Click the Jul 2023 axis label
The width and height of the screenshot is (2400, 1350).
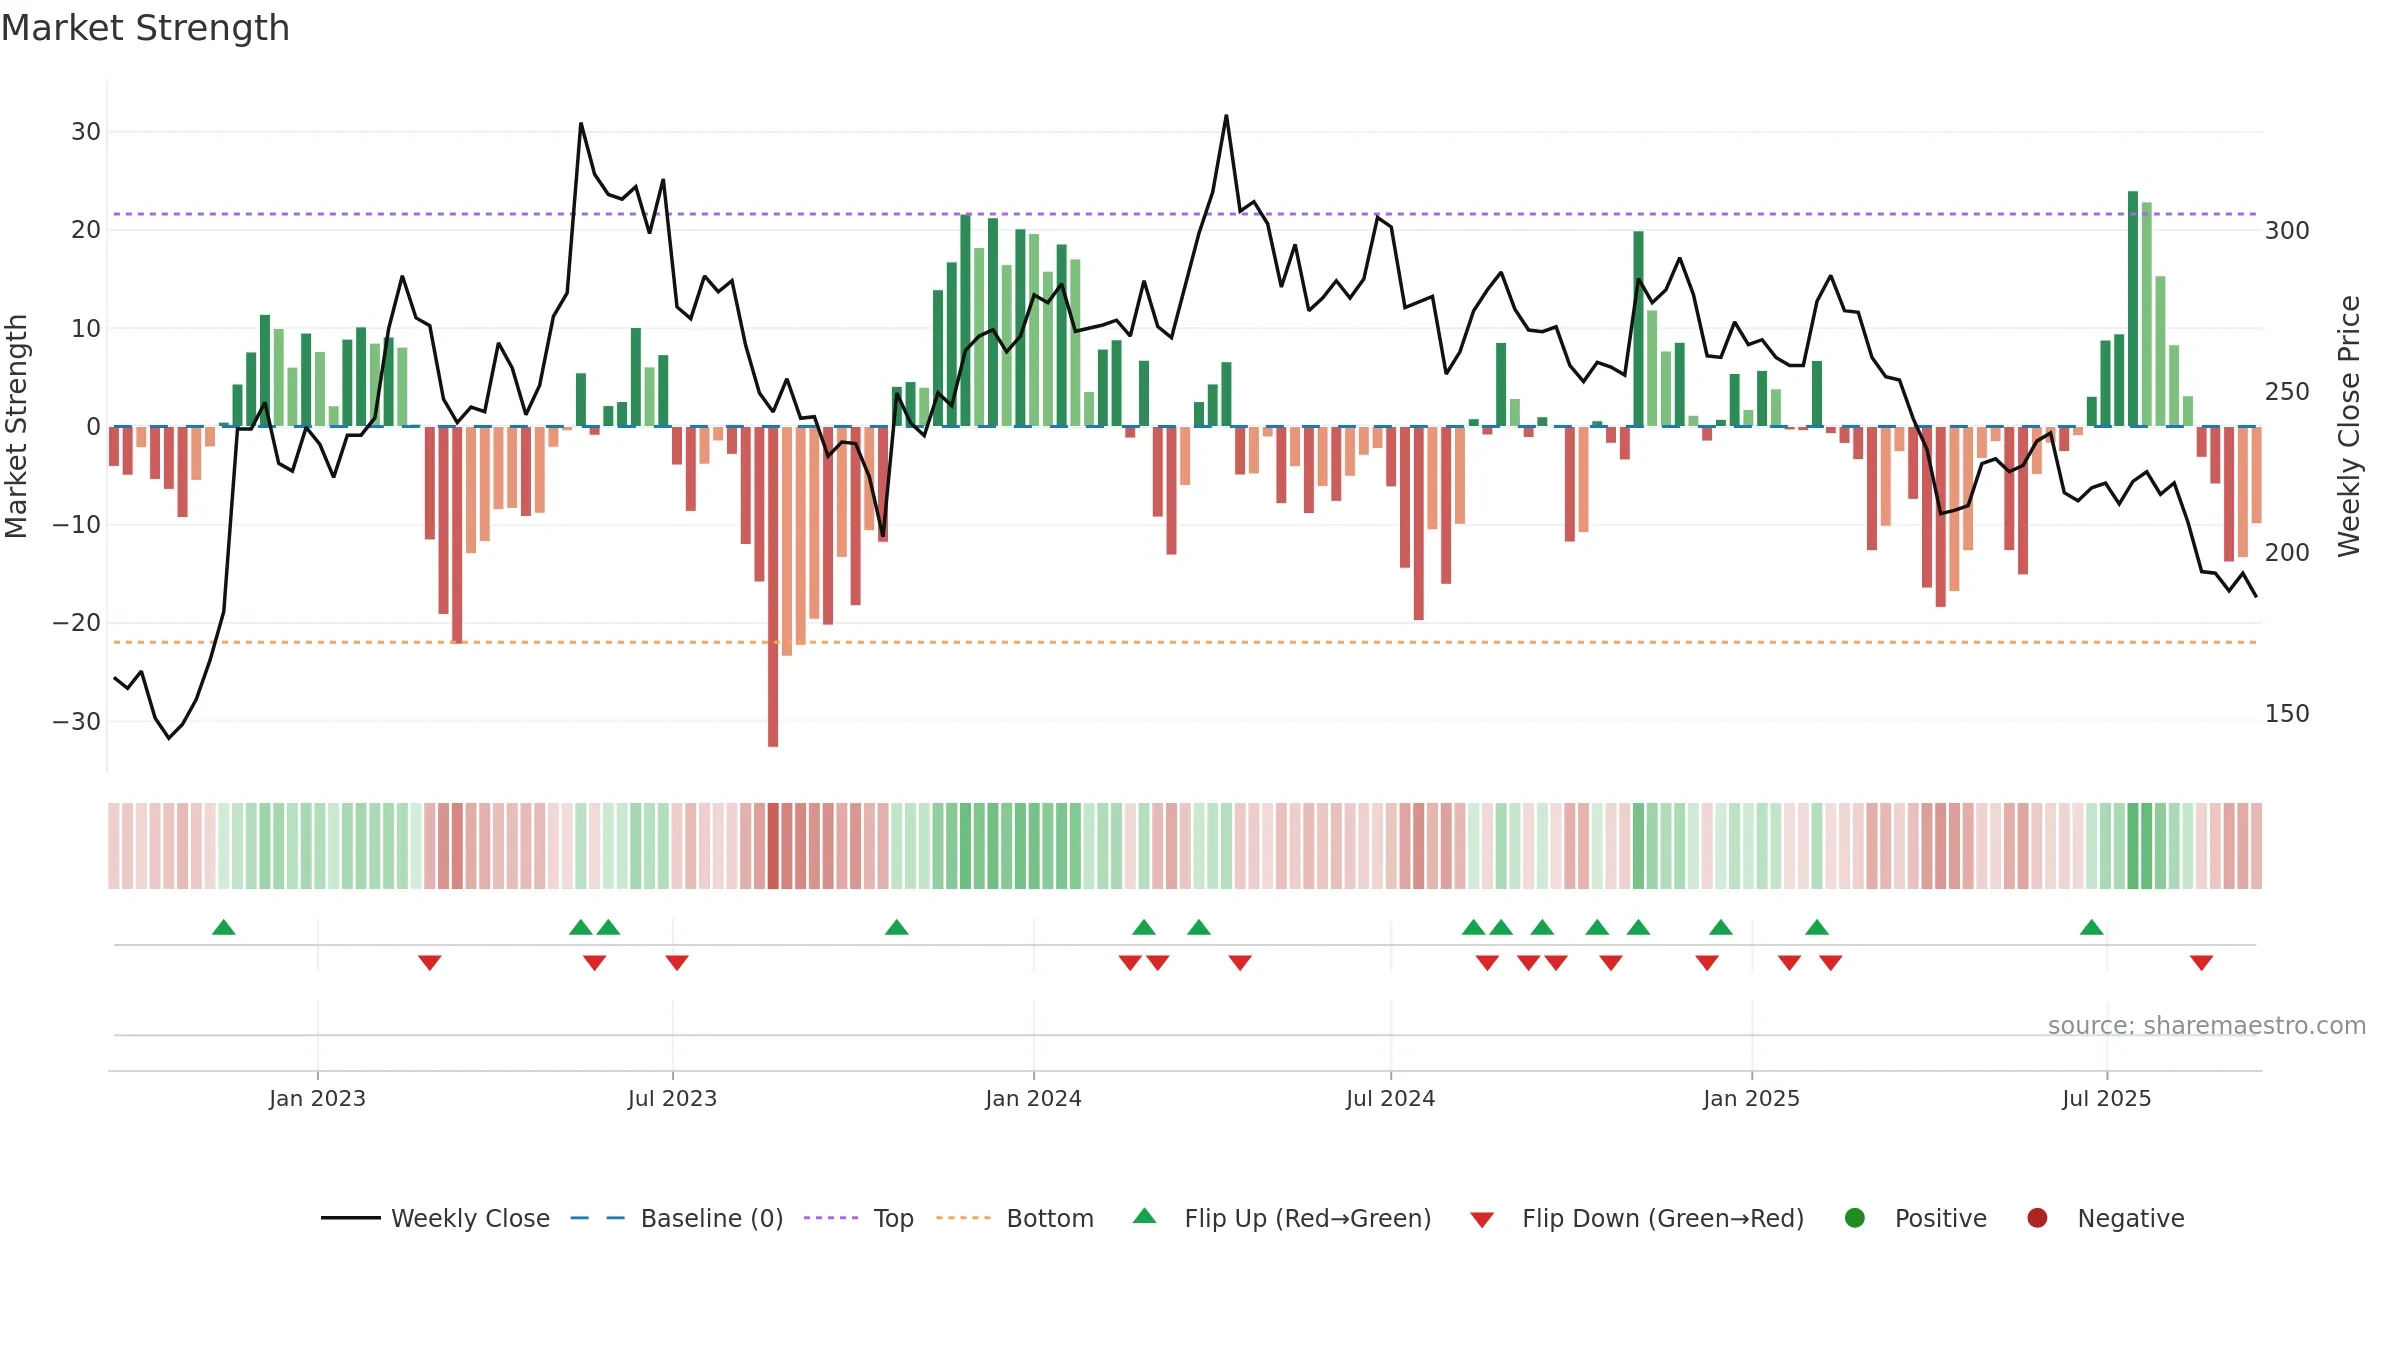pyautogui.click(x=672, y=1098)
